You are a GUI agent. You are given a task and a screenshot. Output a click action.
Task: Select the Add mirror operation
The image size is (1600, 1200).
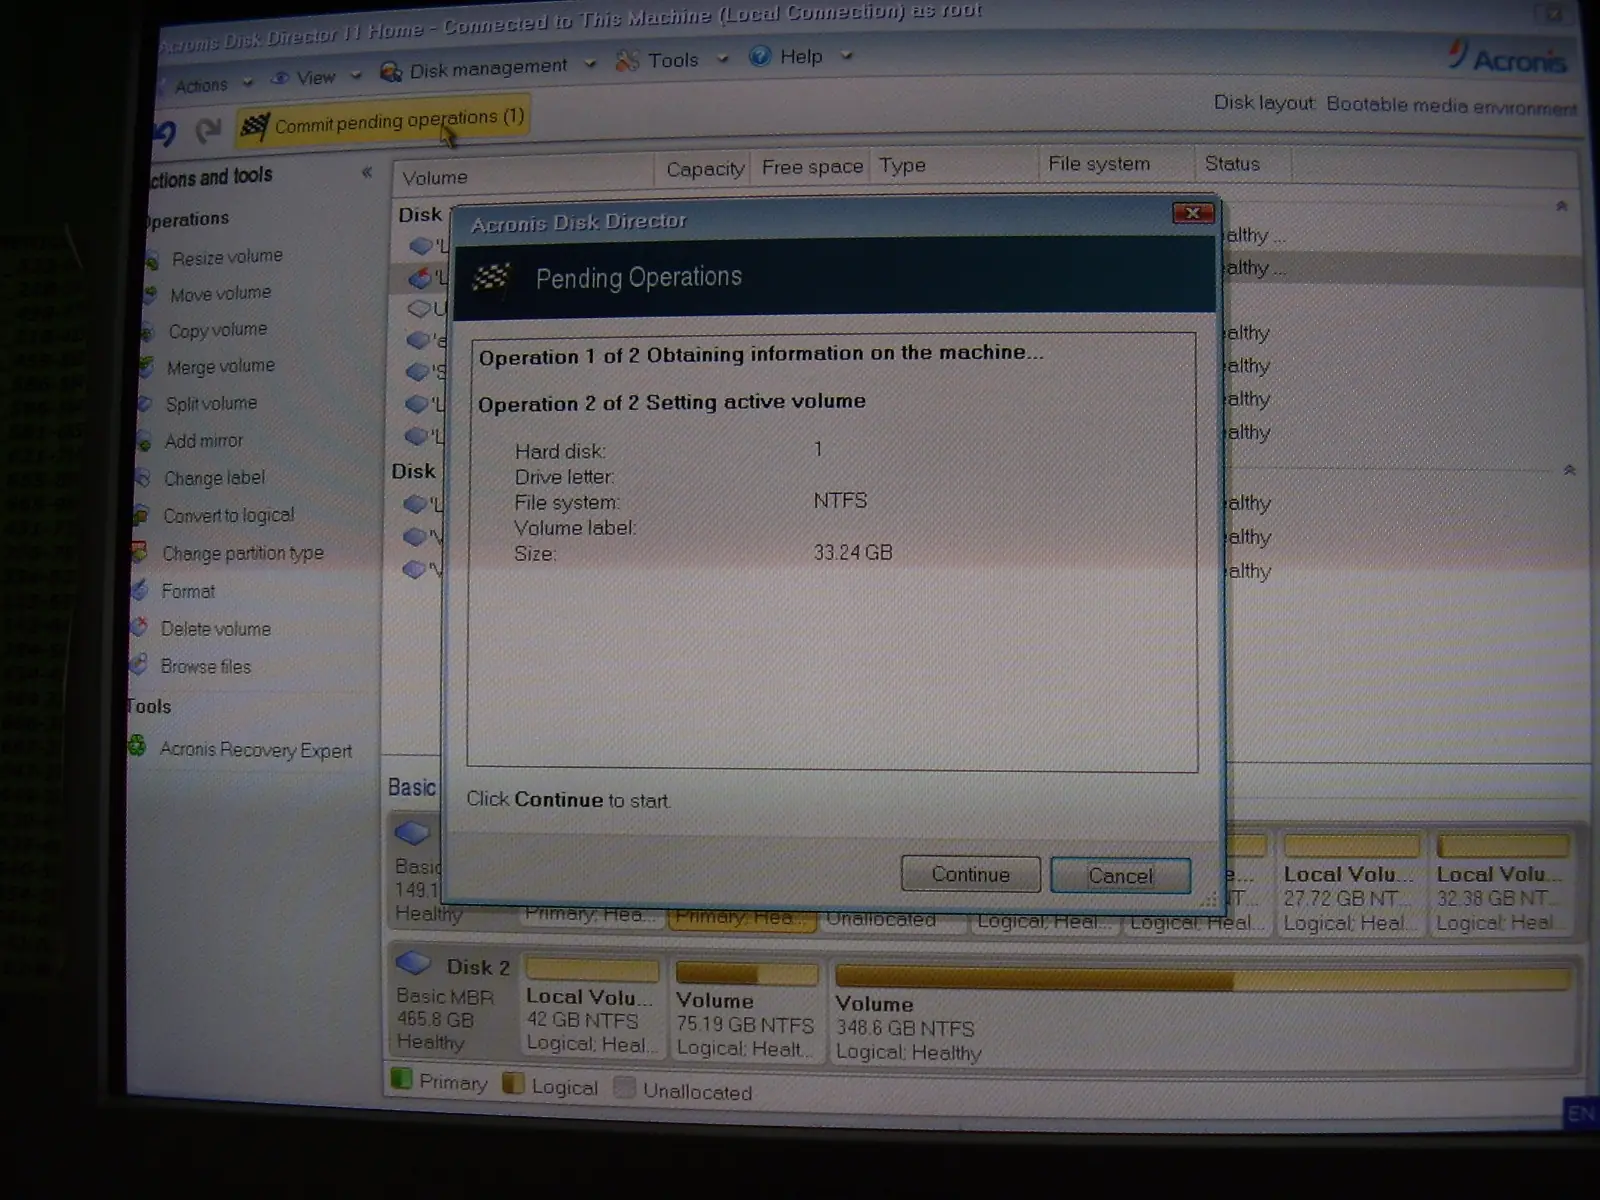point(203,441)
